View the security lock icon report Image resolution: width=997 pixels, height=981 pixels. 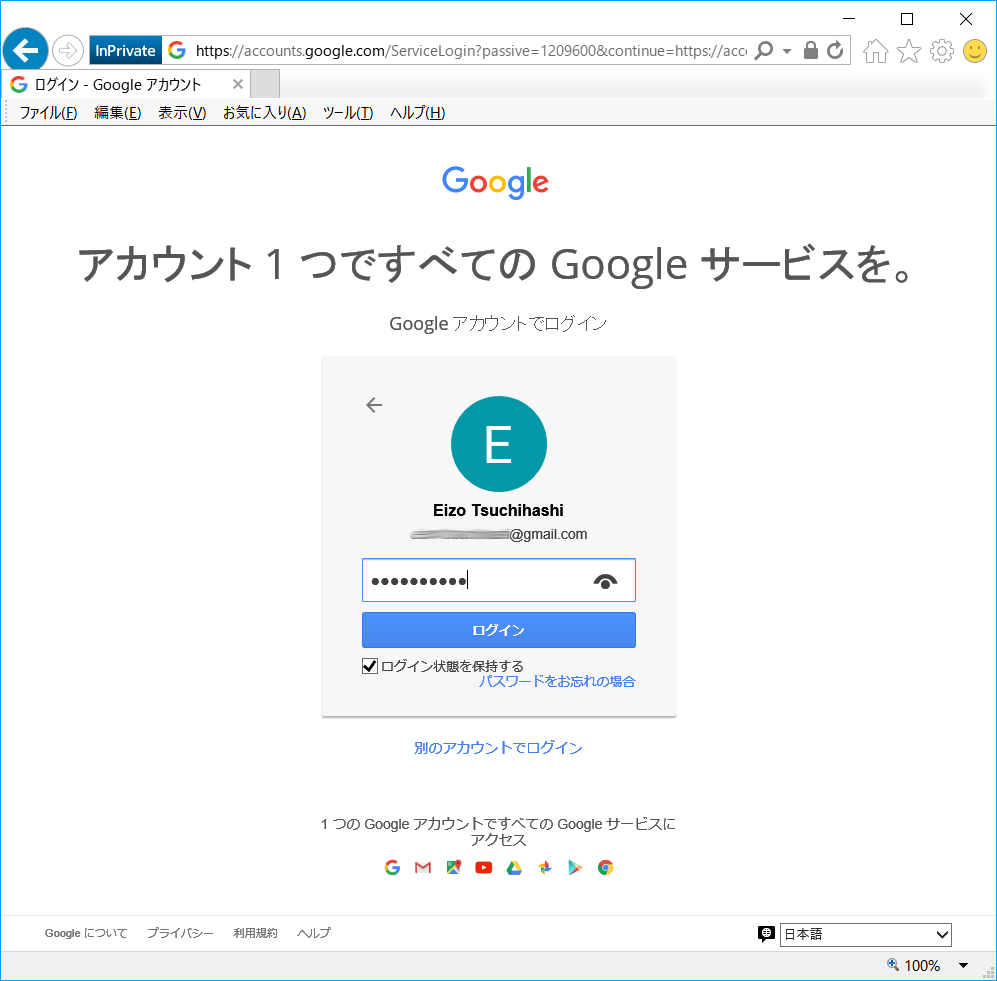point(811,50)
